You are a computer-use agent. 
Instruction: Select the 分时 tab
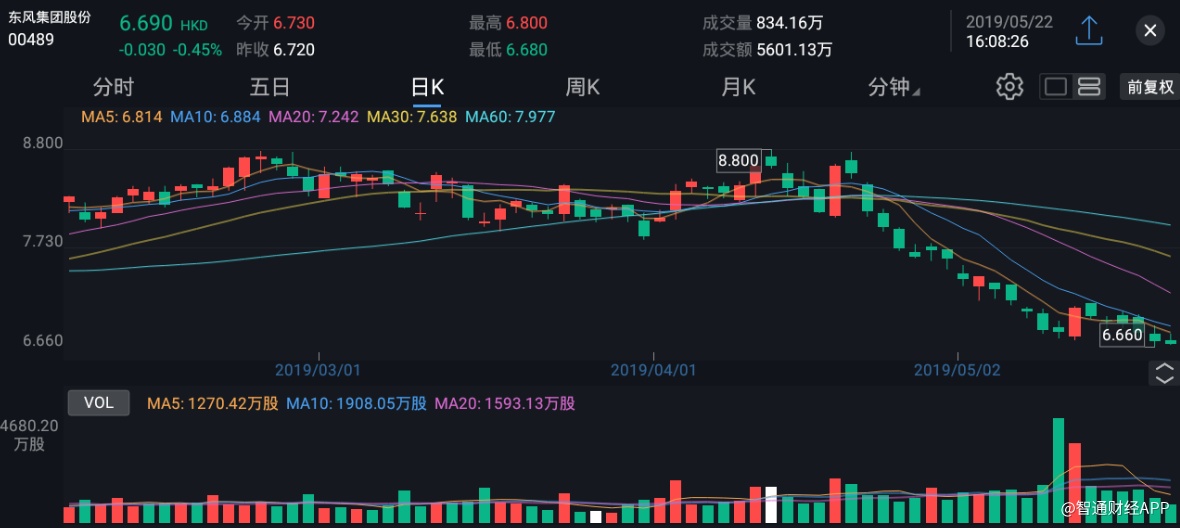point(114,87)
